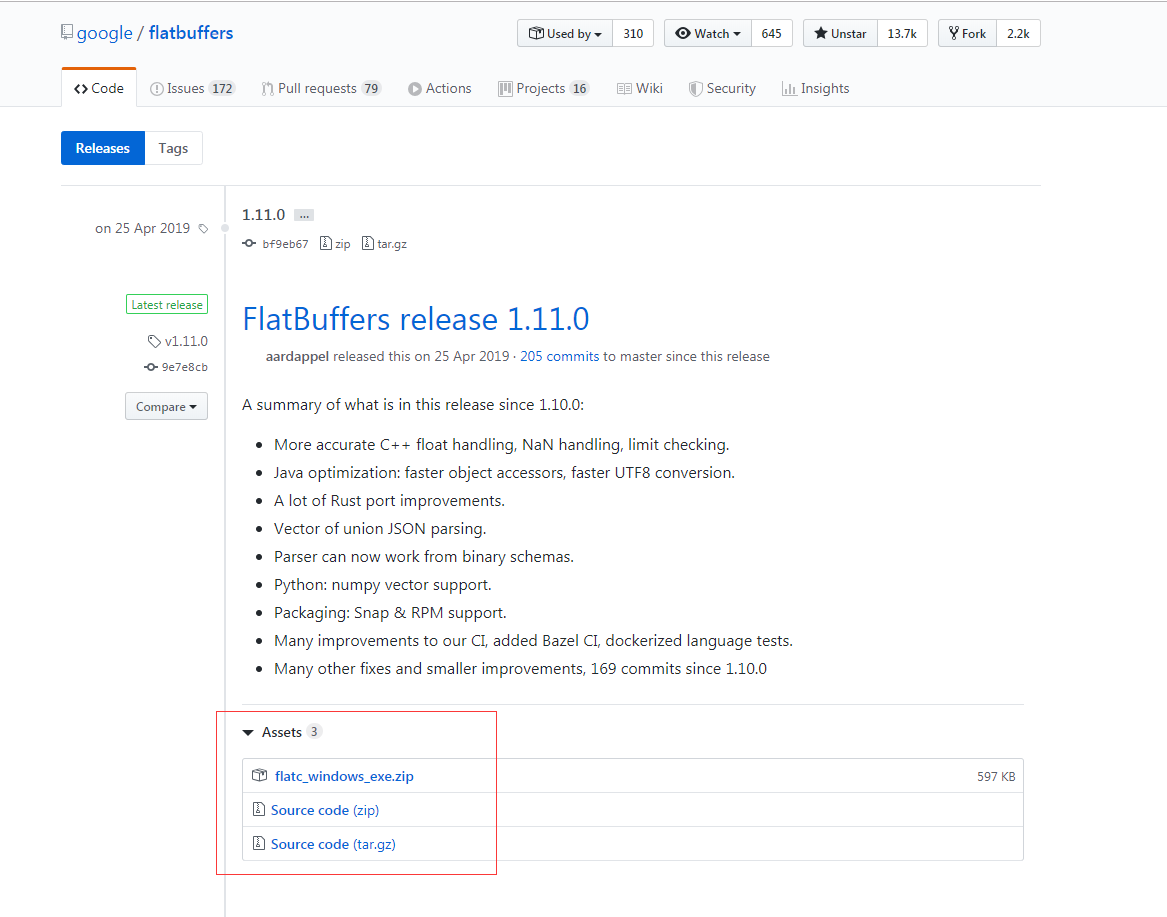
Task: Open the Compare dropdown
Action: (x=166, y=406)
